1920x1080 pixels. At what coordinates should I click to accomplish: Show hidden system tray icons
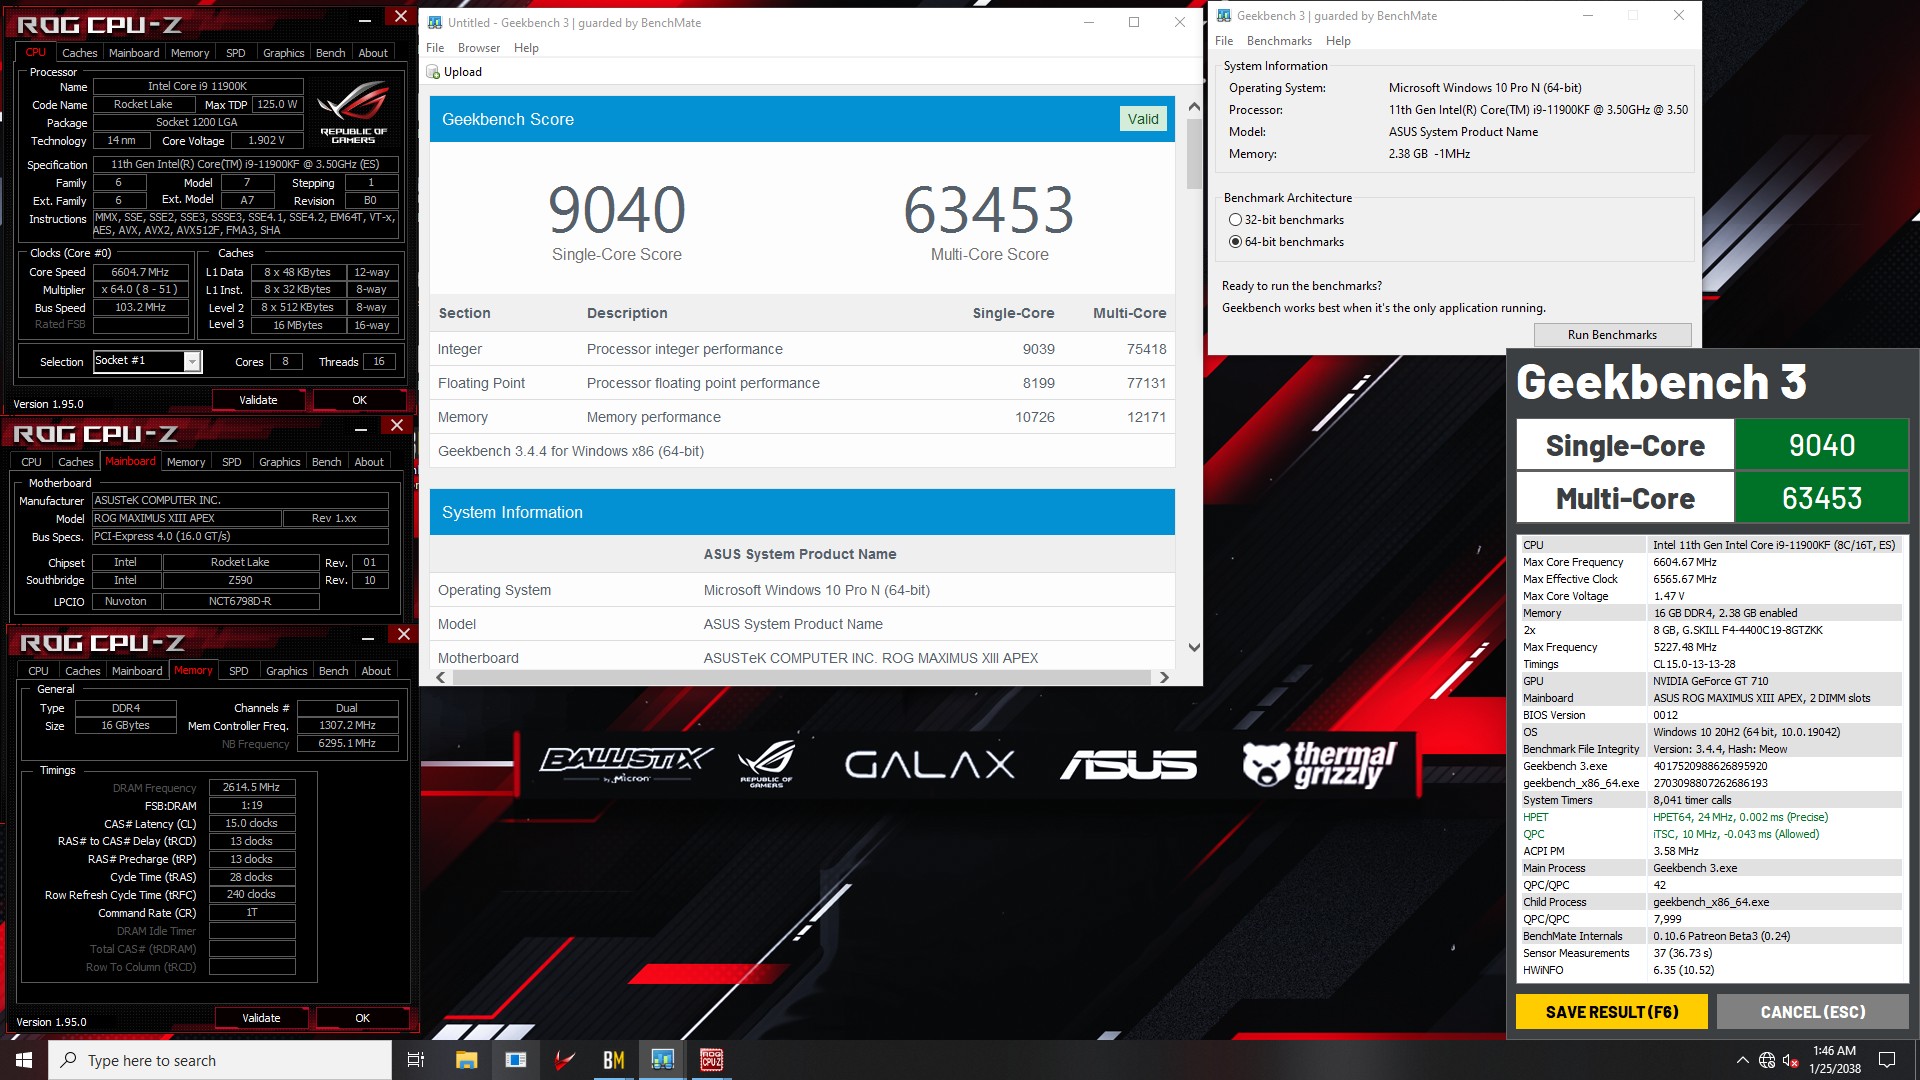(1742, 1060)
